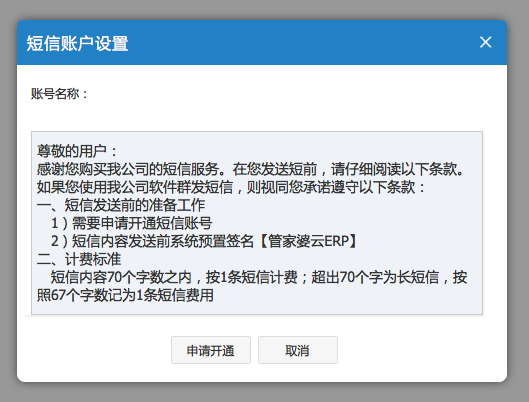Click the last line 照67个字数记为1条短信费用
529x402 pixels.
[x=125, y=295]
